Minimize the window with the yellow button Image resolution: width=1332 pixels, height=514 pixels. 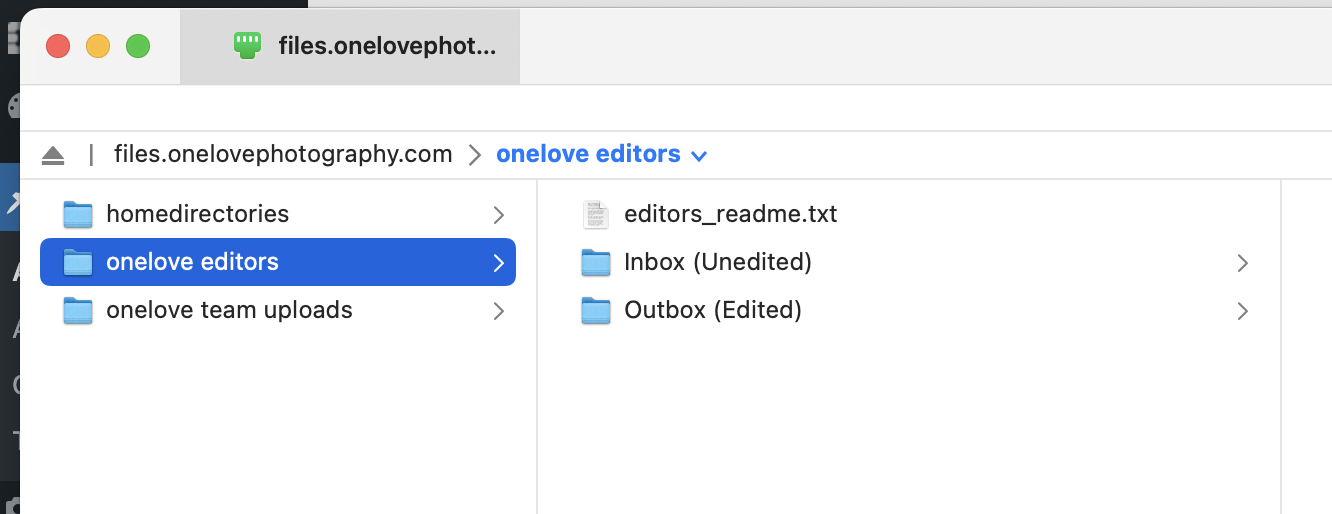(x=98, y=46)
